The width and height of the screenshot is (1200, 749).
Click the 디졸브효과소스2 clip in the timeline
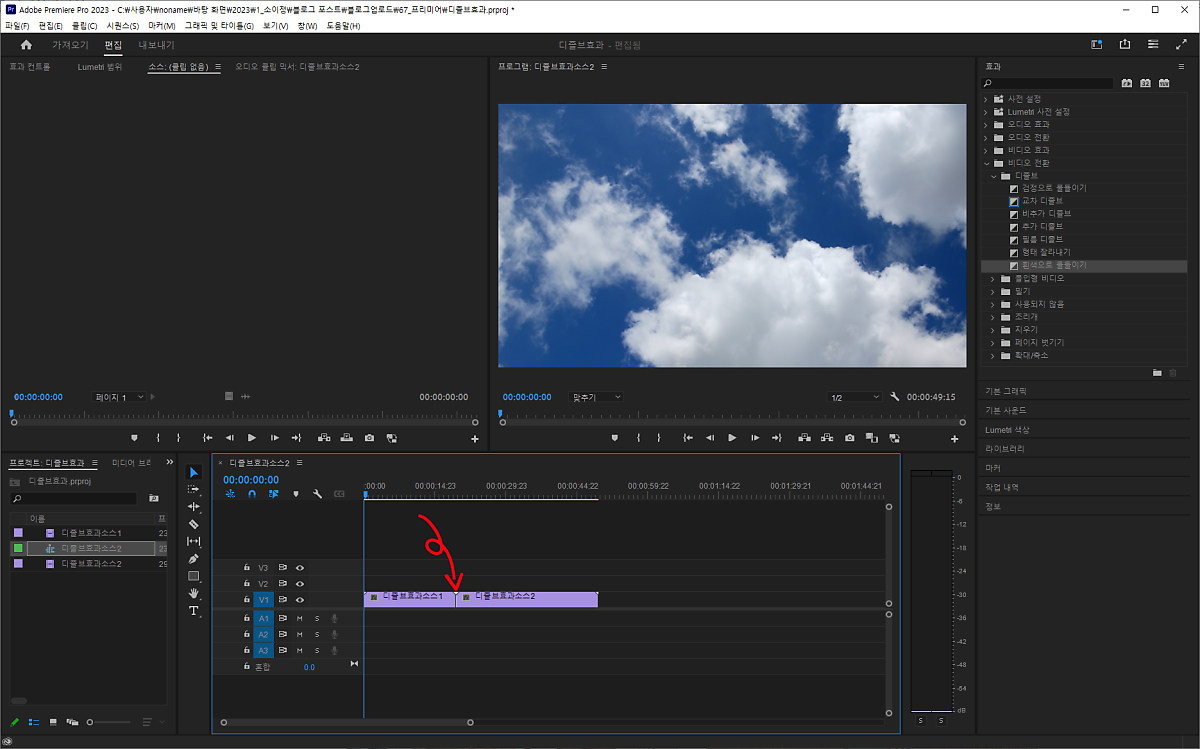tap(526, 598)
